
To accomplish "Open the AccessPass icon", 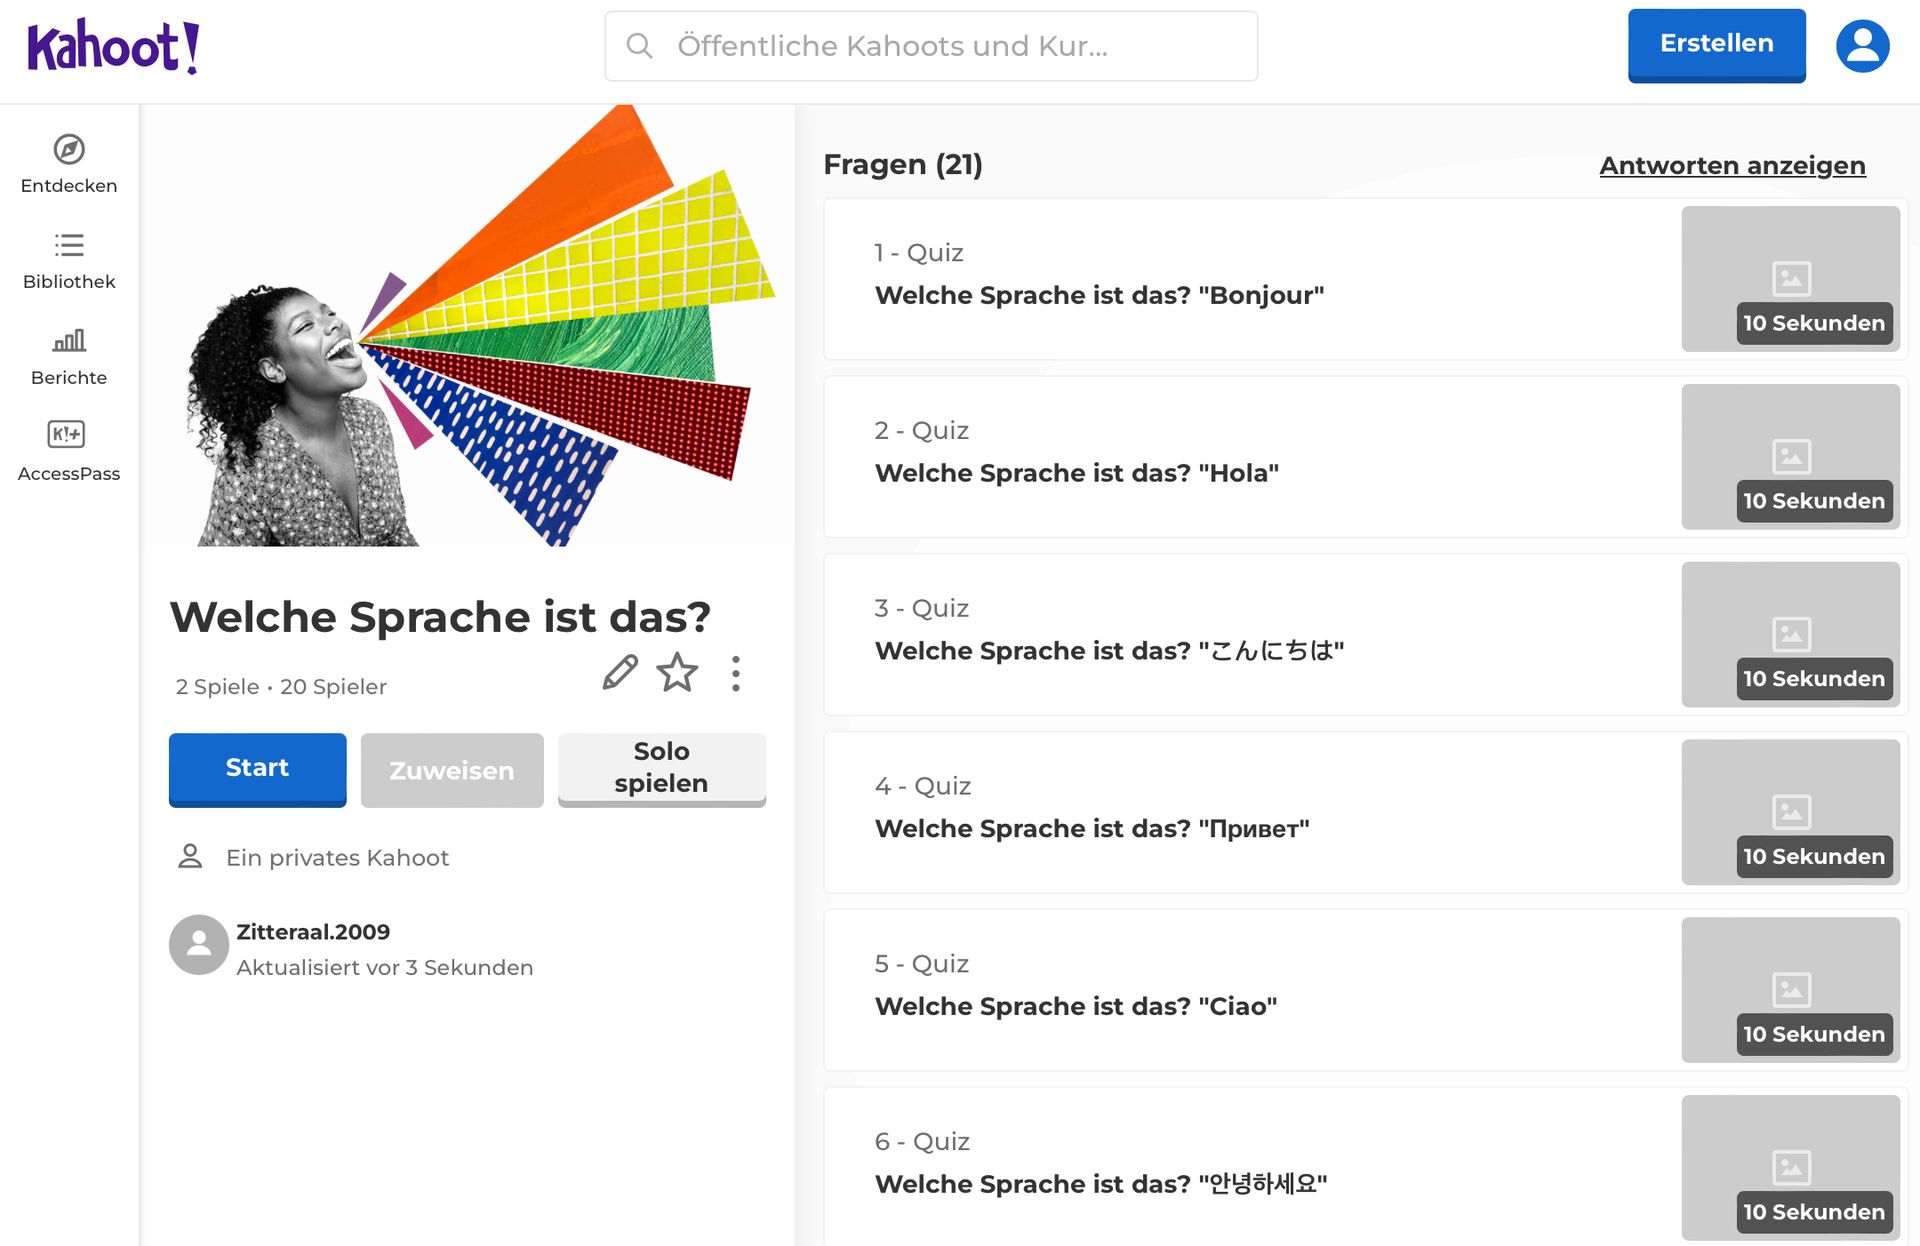I will (x=67, y=435).
